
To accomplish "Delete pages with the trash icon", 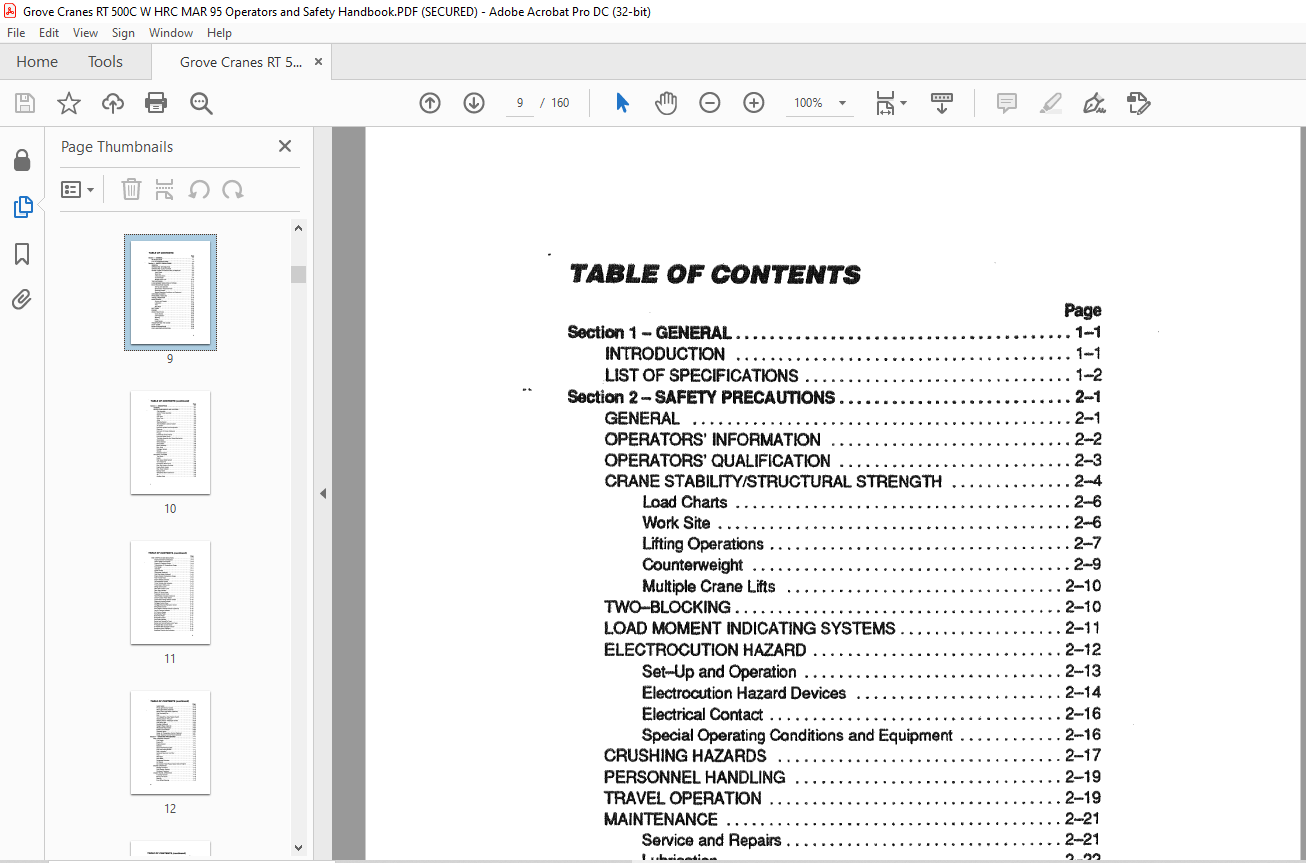I will point(131,189).
